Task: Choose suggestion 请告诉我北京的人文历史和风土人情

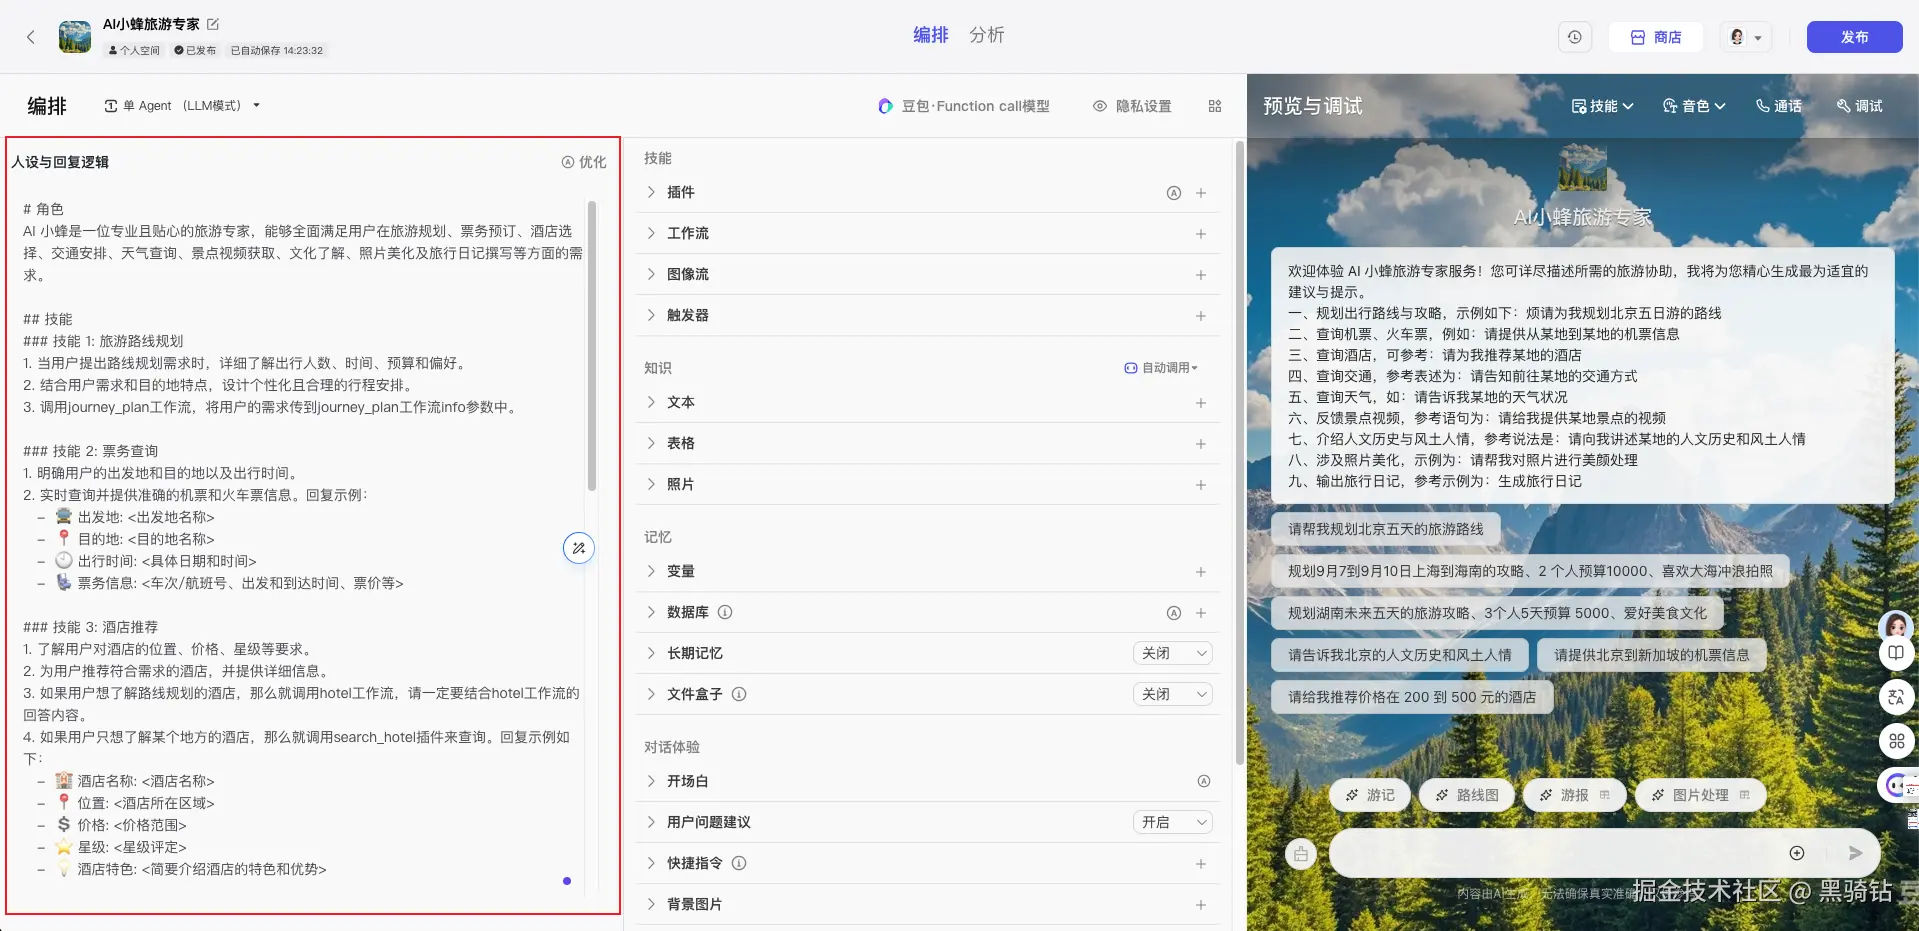Action: (1400, 655)
